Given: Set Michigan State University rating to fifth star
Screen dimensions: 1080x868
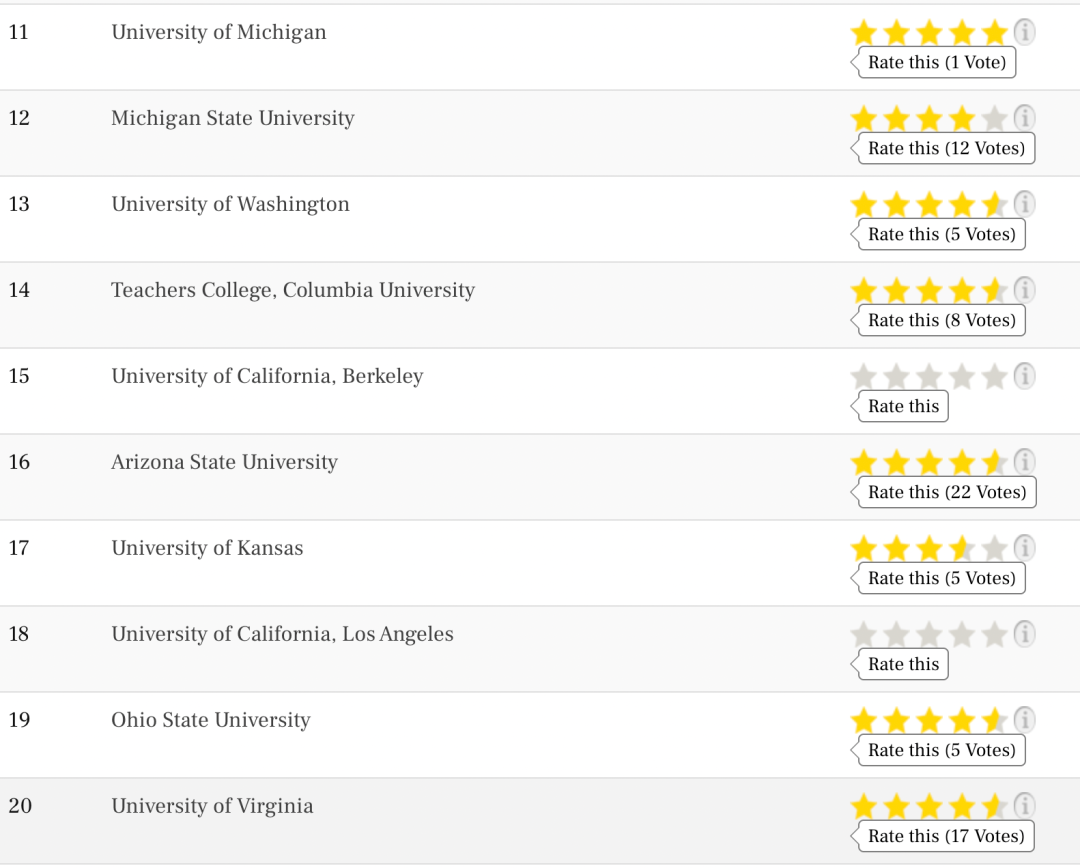Looking at the screenshot, I should (994, 118).
